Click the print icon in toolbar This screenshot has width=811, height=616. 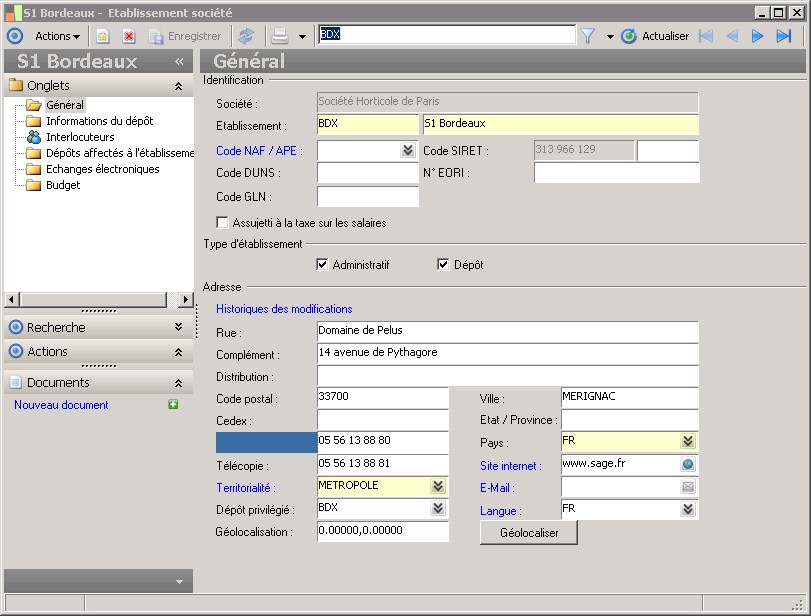point(281,36)
